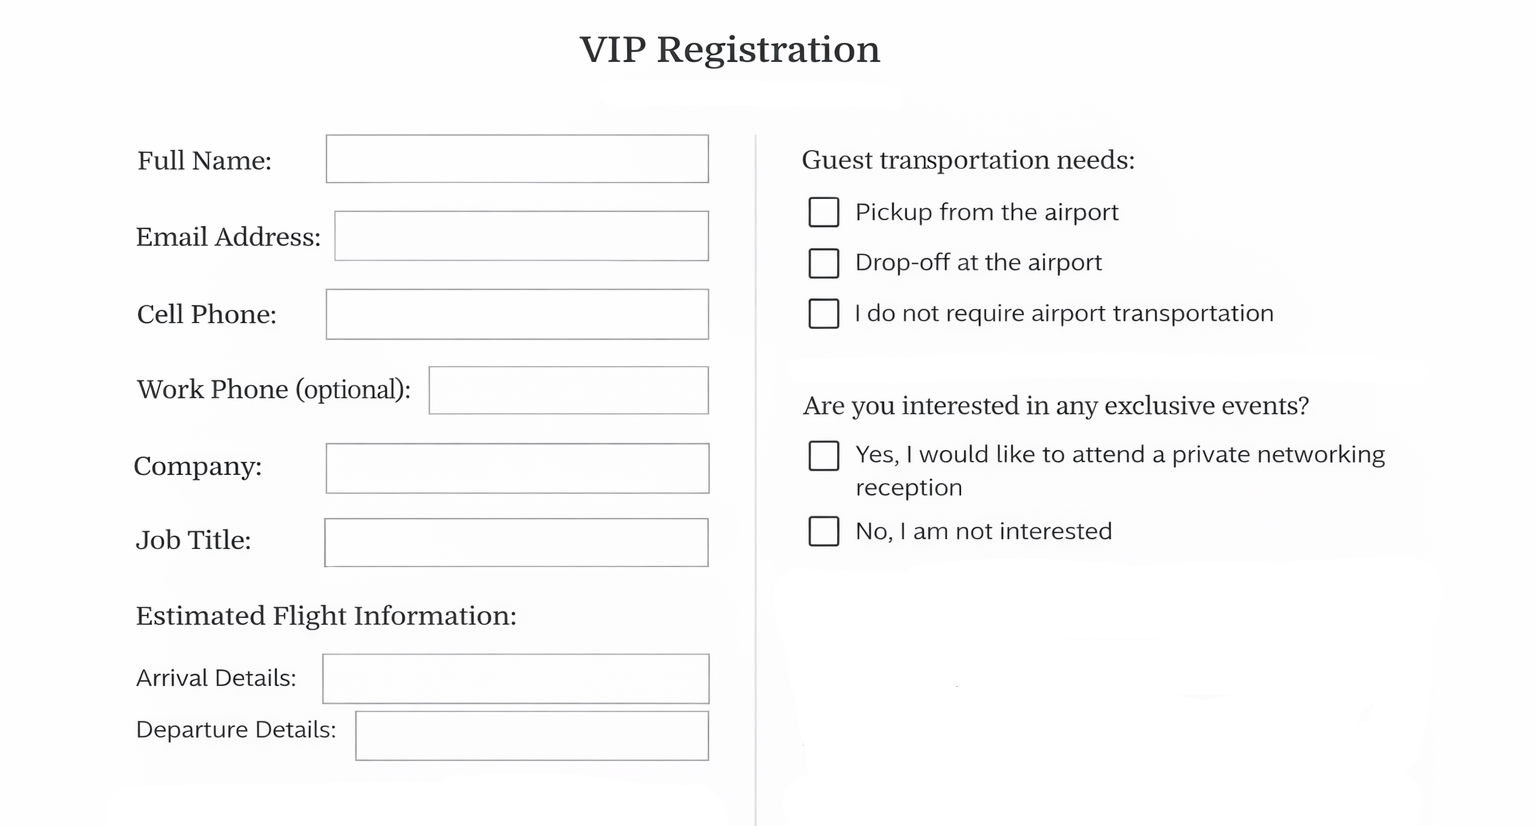This screenshot has height=826, width=1536.
Task: Check the "No, I am not interested" box
Action: 823,531
